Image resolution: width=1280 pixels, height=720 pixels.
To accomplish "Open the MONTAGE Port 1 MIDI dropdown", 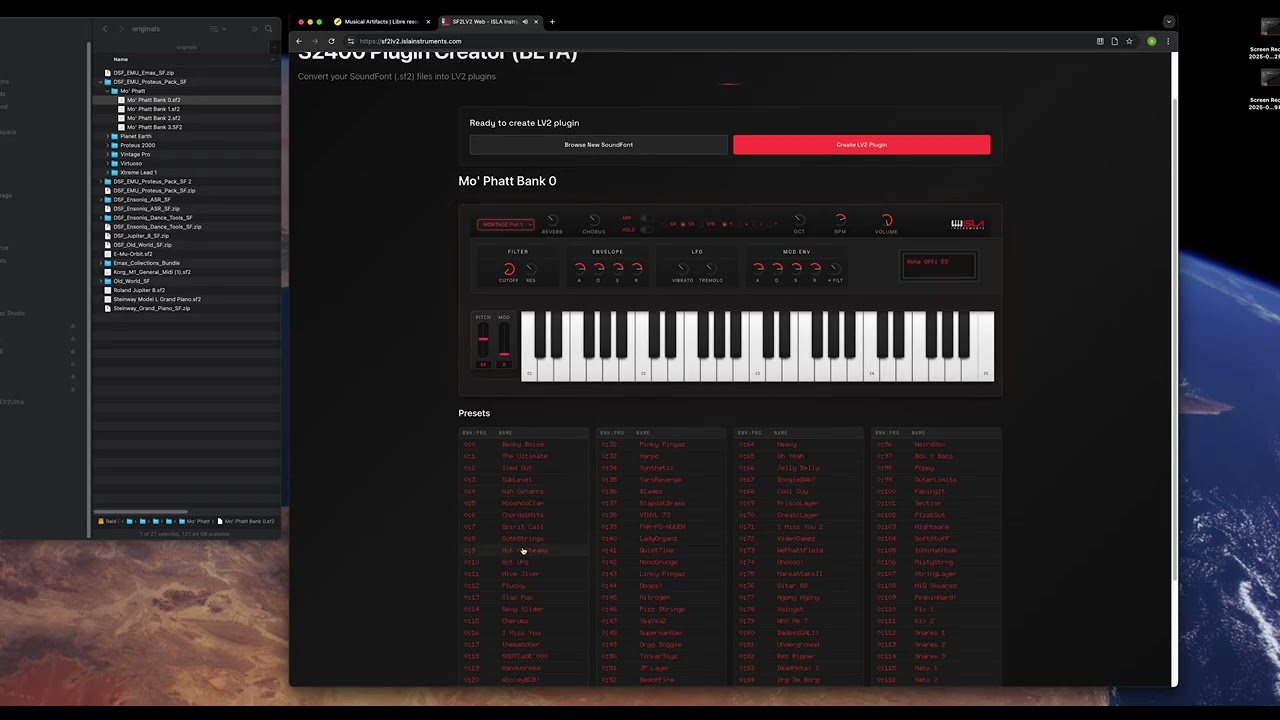I will coord(505,225).
